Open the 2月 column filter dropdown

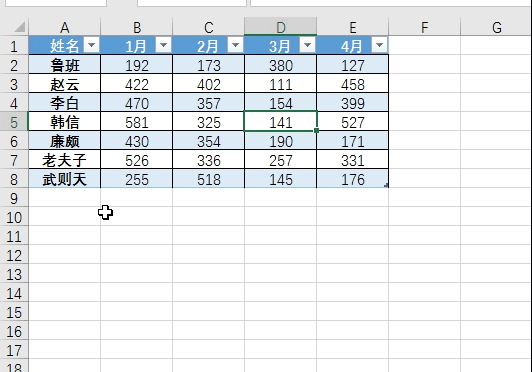pos(235,45)
